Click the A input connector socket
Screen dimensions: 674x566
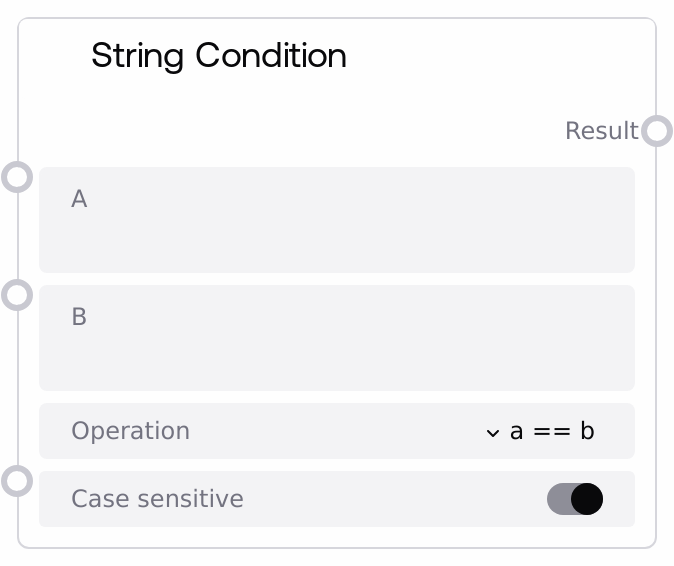(x=17, y=177)
